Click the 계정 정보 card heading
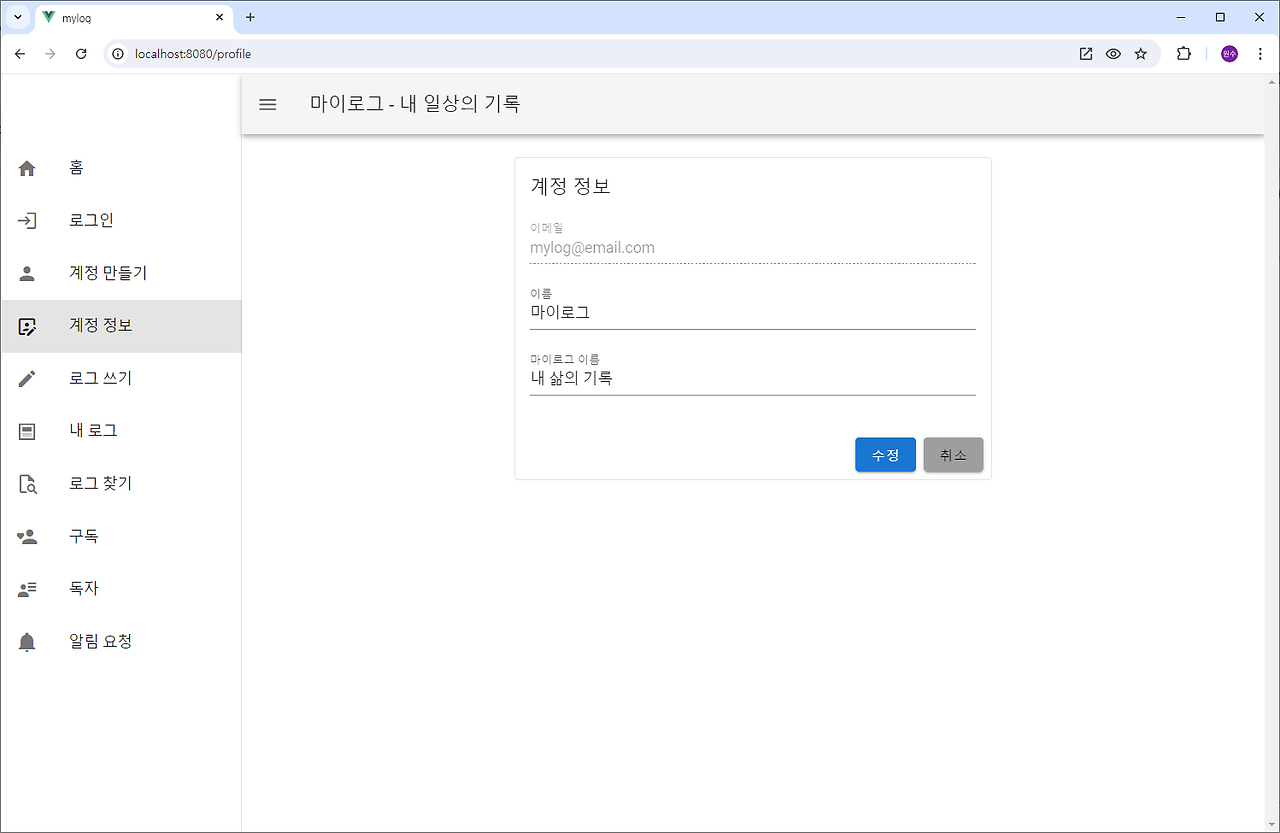Image resolution: width=1280 pixels, height=833 pixels. pos(570,186)
